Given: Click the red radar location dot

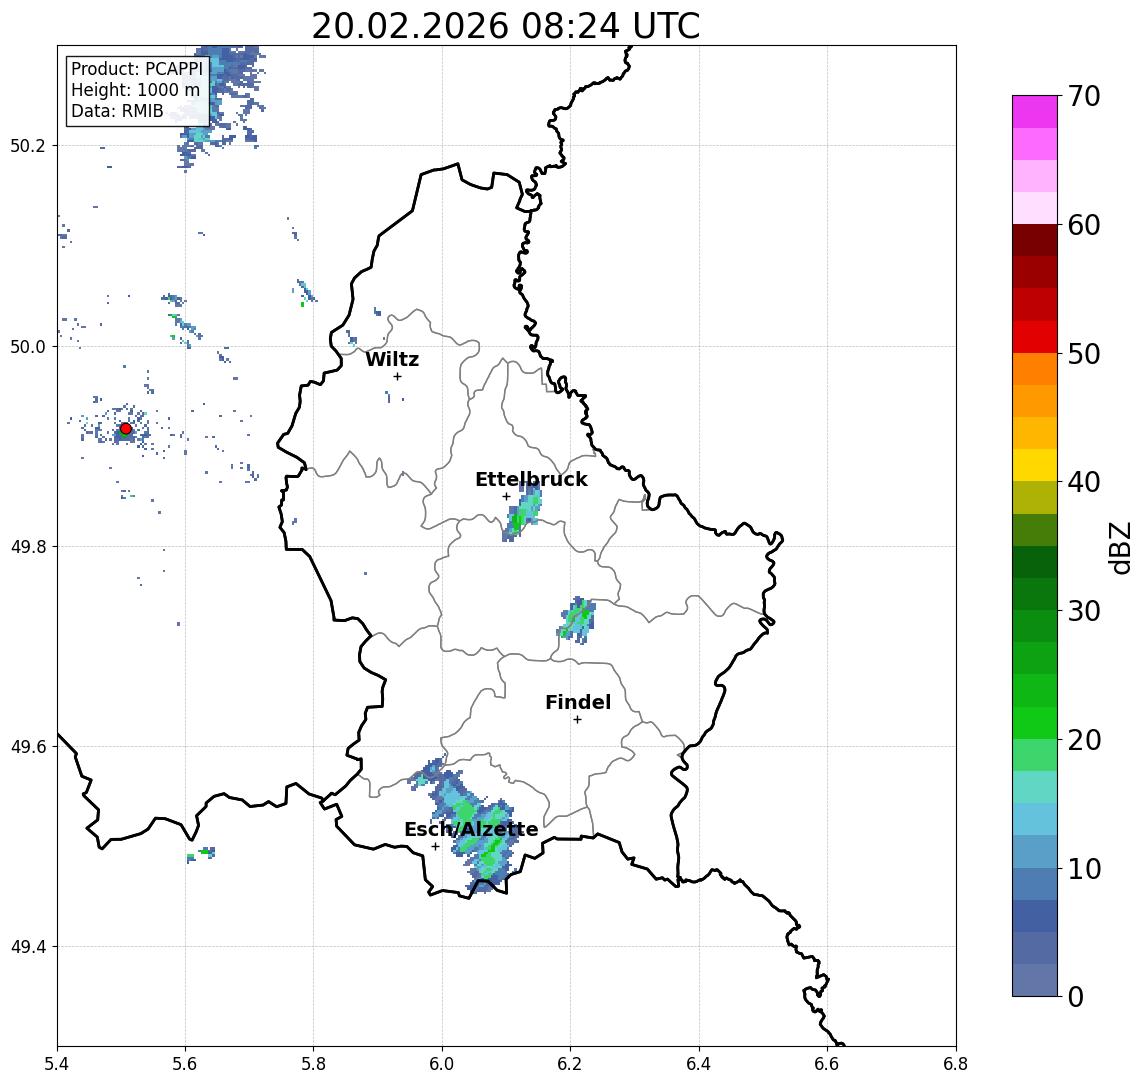Looking at the screenshot, I should (126, 429).
